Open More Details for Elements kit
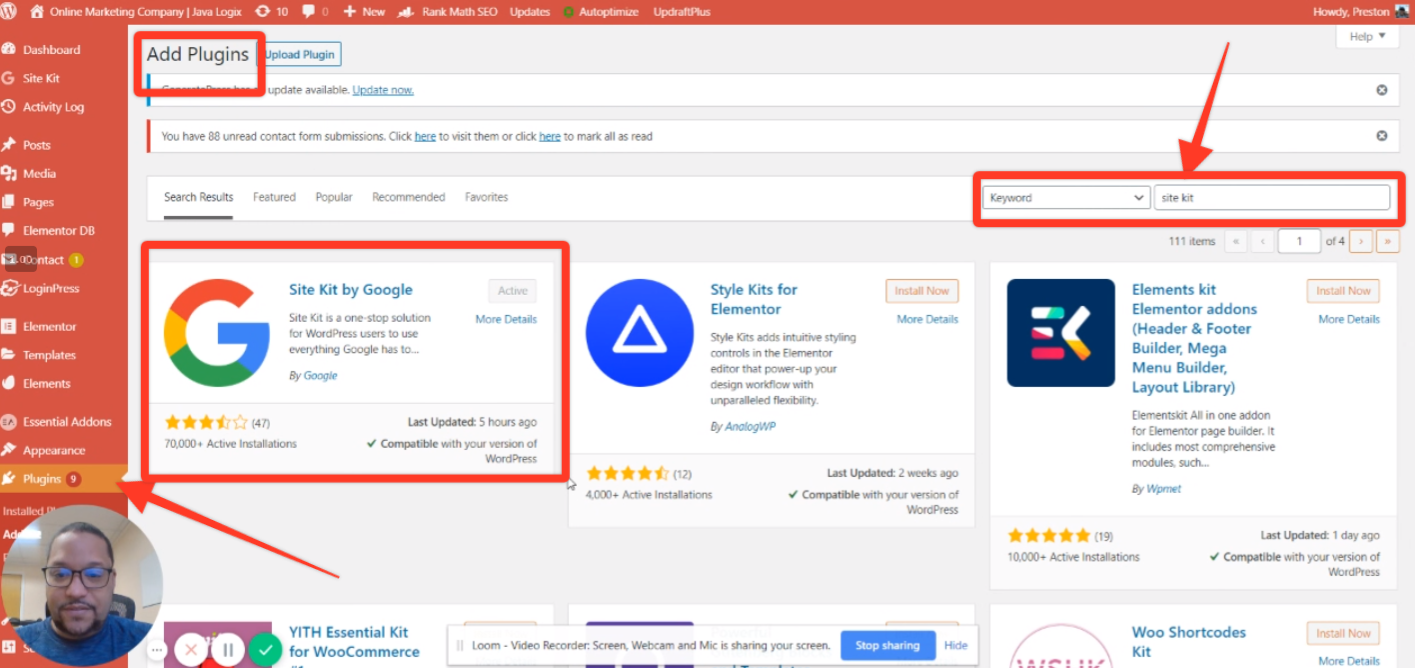 [x=1349, y=319]
